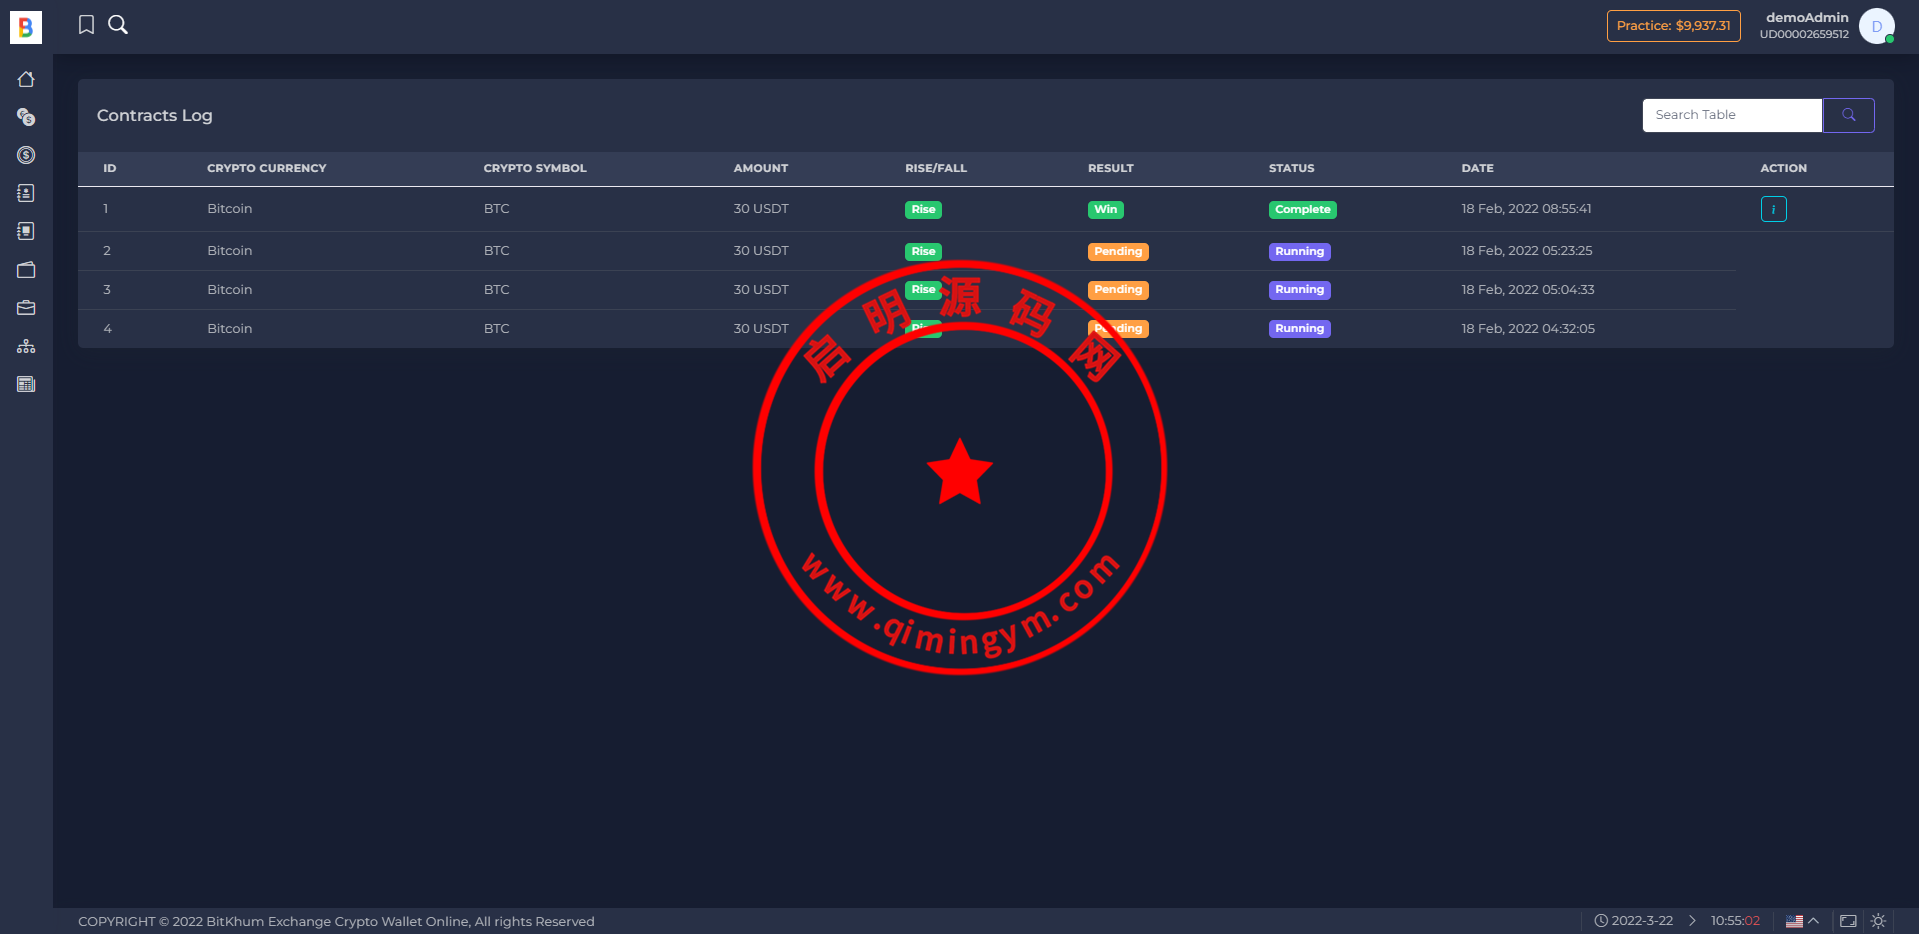Screen dimensions: 1919x934
Task: Expand the US flag language selector
Action: pyautogui.click(x=1802, y=921)
